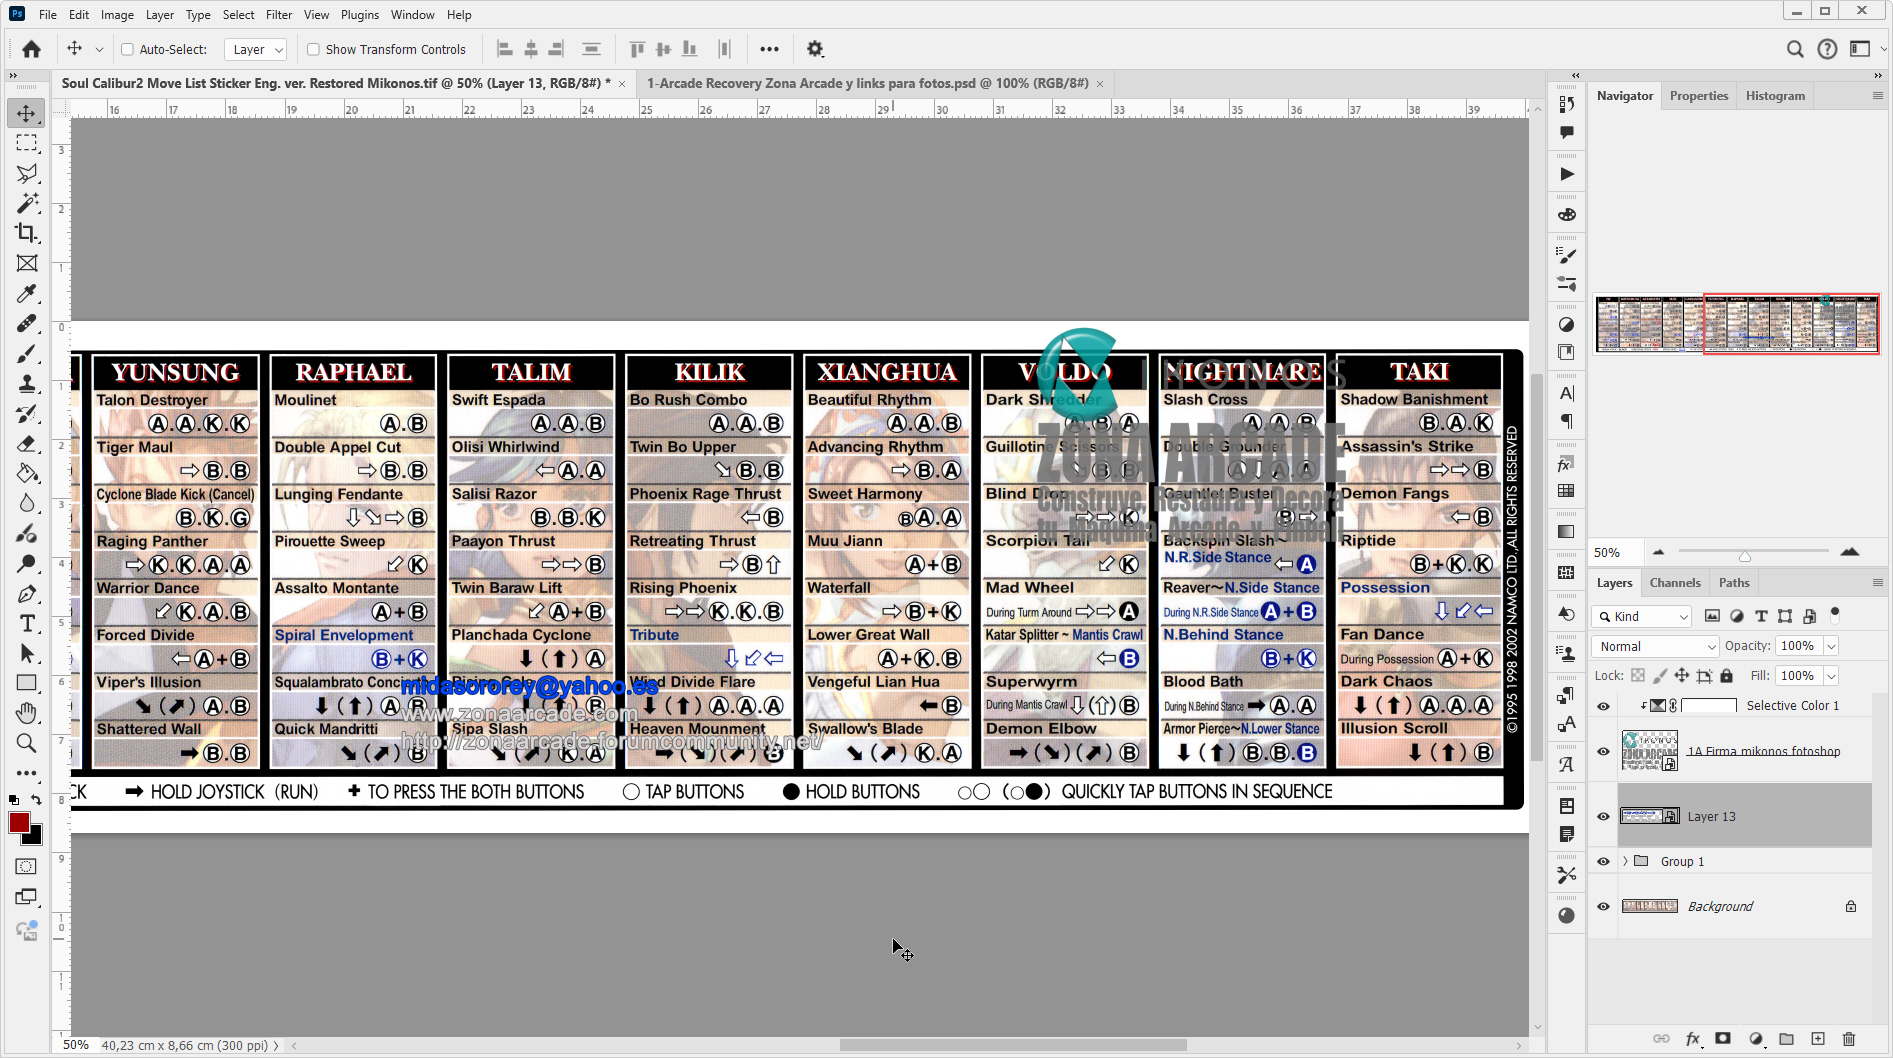
Task: Delete layer with the trash icon
Action: click(1849, 1039)
